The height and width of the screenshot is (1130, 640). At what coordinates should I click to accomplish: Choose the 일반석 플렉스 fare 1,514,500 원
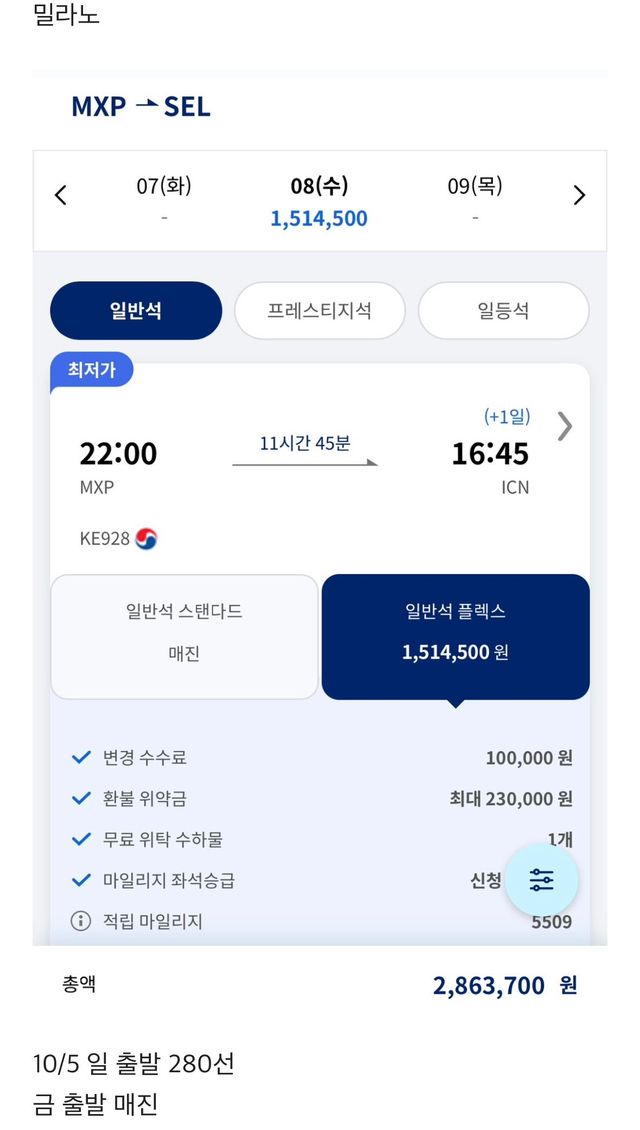coord(455,636)
